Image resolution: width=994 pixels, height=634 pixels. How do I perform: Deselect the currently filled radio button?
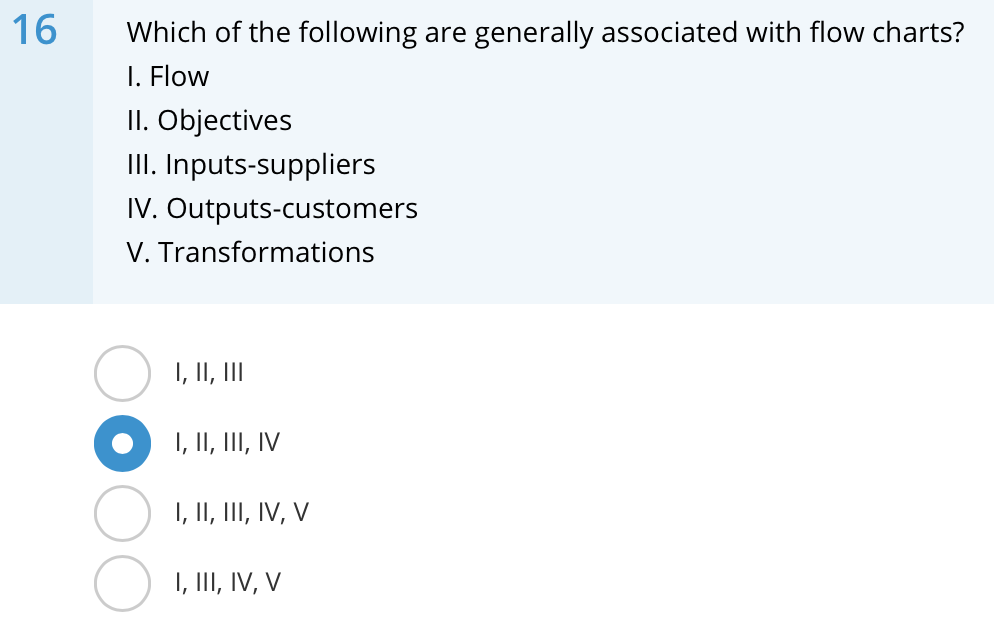[122, 443]
